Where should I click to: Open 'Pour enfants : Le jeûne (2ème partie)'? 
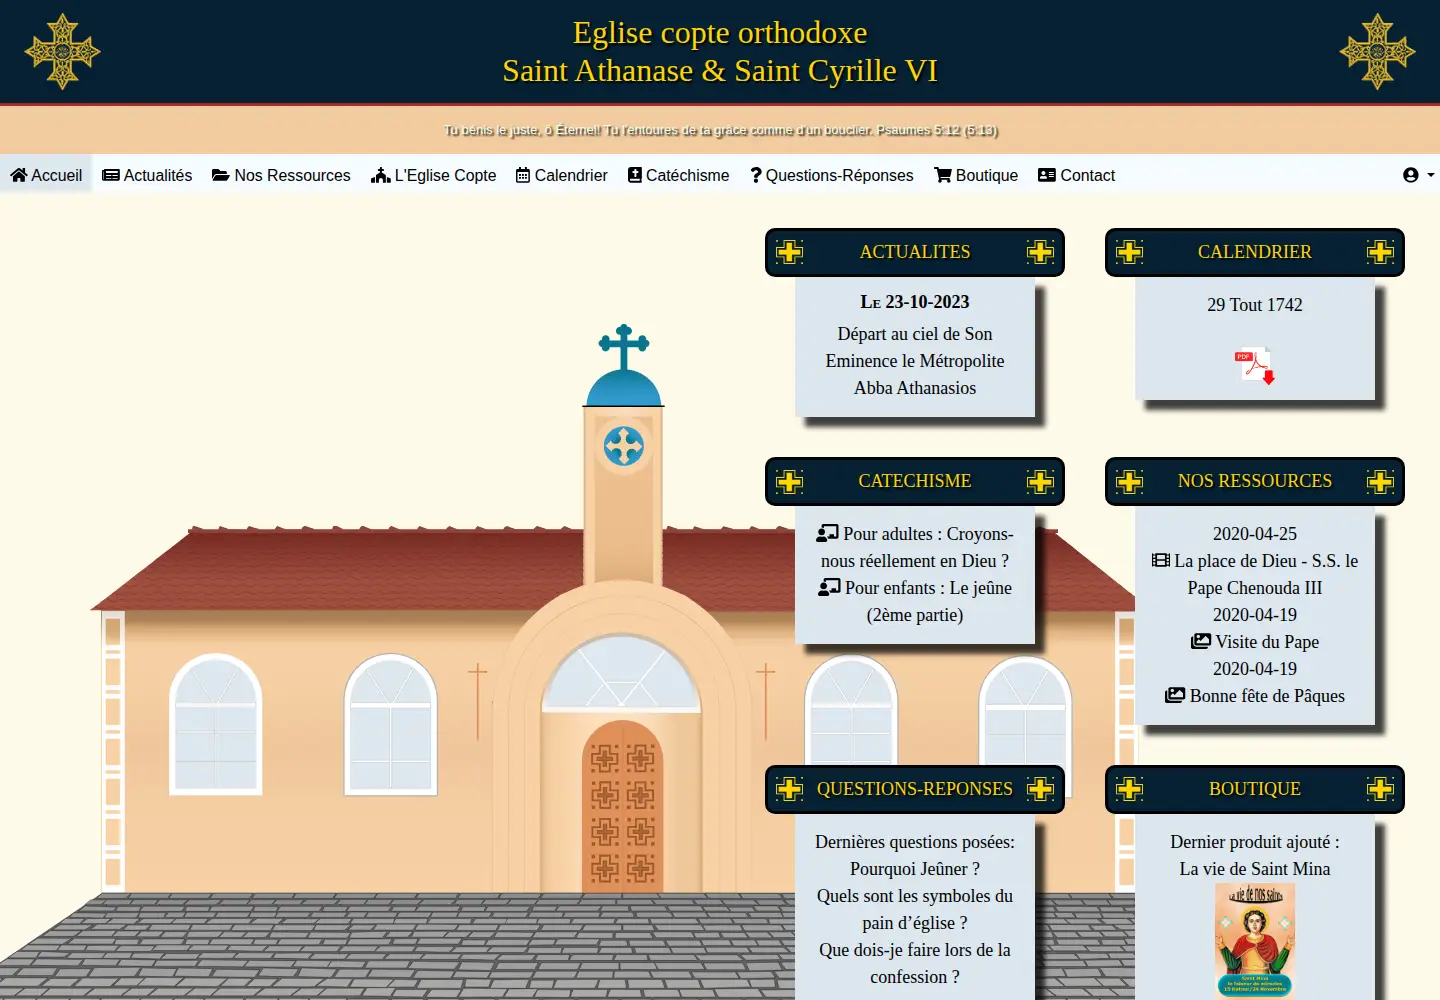[x=915, y=601]
